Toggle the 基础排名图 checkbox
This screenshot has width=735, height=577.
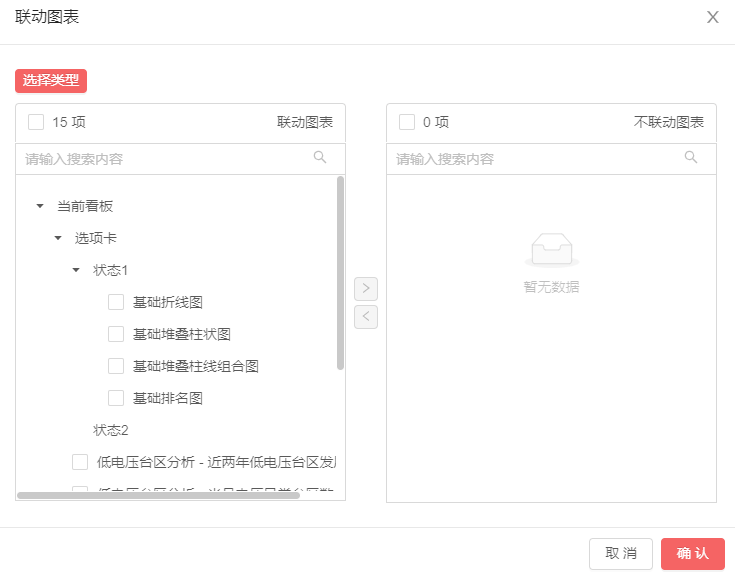116,398
